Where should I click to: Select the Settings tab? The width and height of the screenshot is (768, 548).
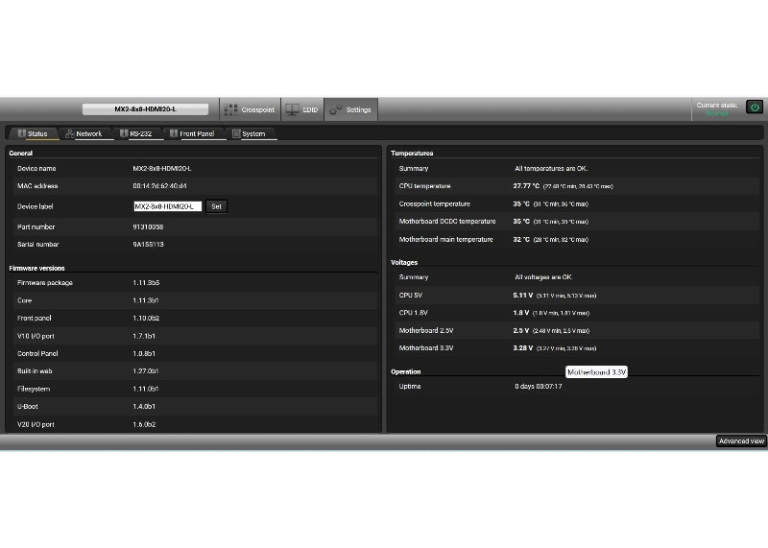click(x=351, y=110)
